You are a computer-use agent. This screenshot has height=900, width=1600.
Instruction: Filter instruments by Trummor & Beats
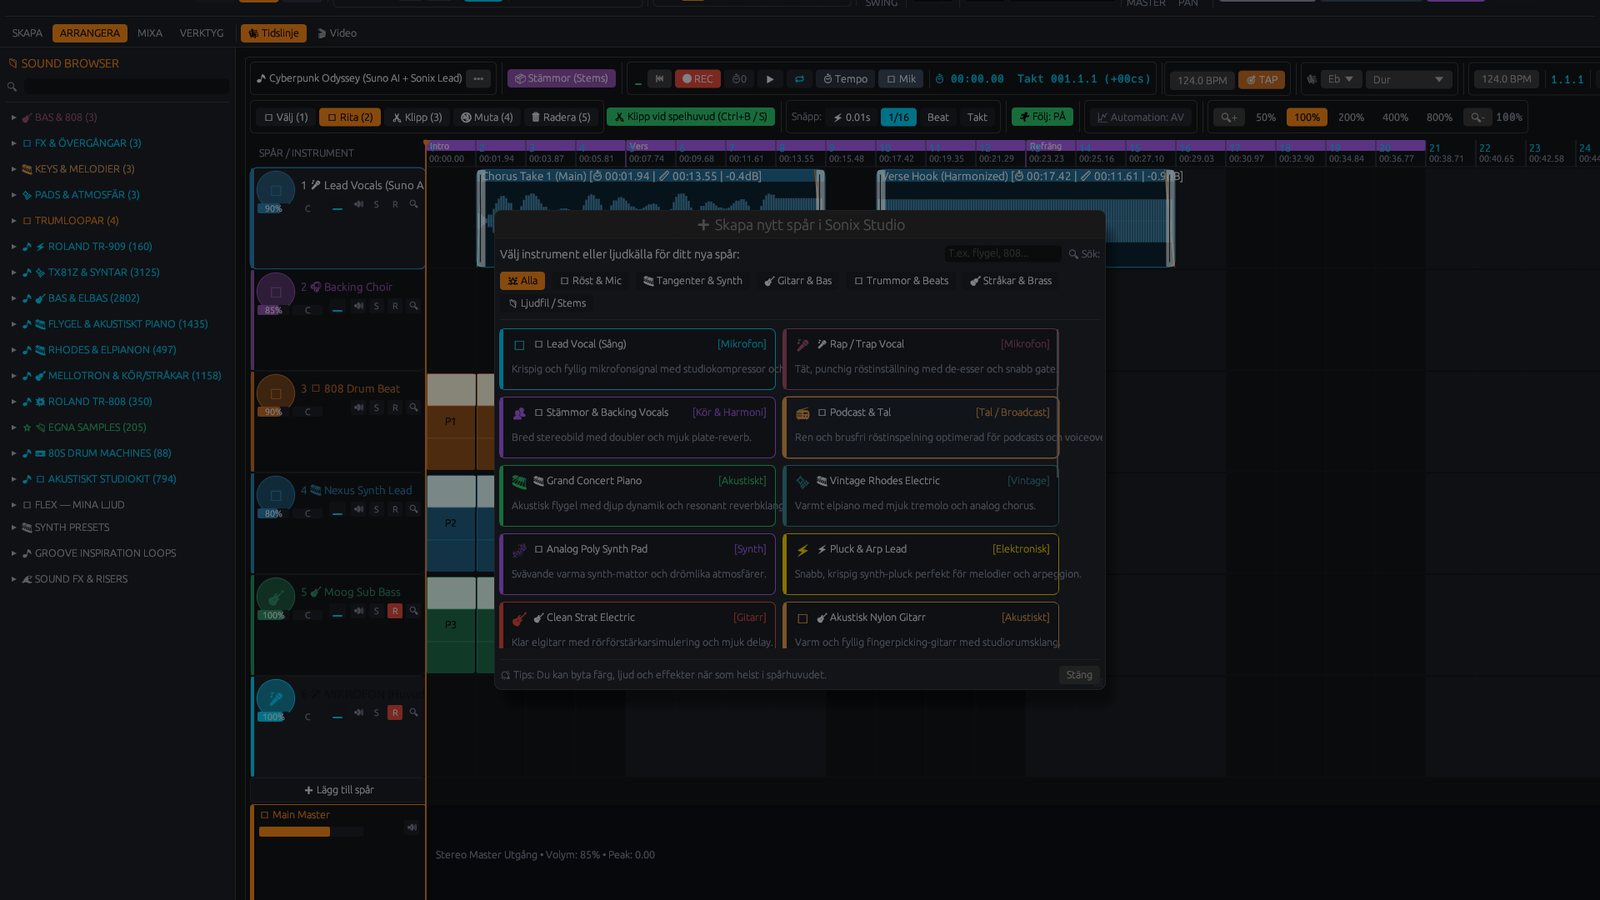(901, 281)
